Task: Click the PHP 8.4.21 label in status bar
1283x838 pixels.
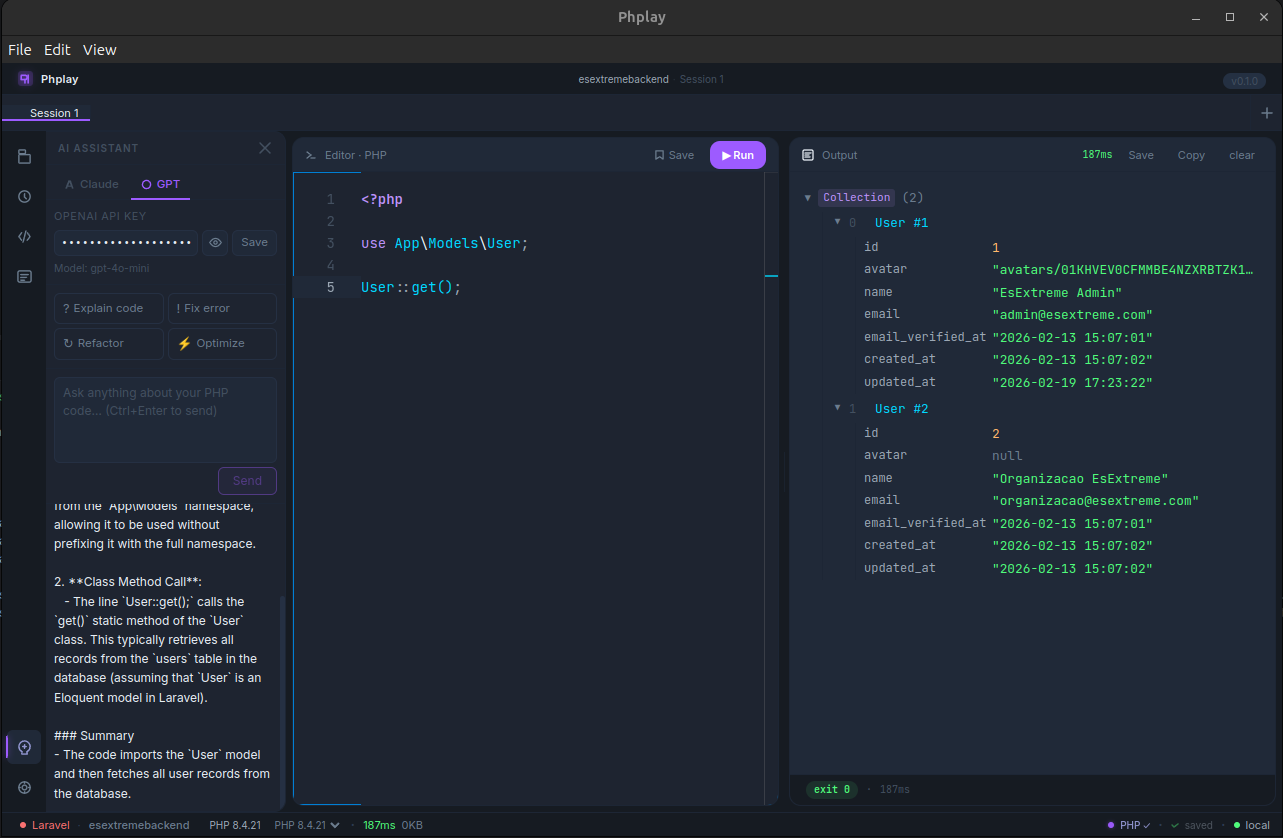Action: click(235, 825)
